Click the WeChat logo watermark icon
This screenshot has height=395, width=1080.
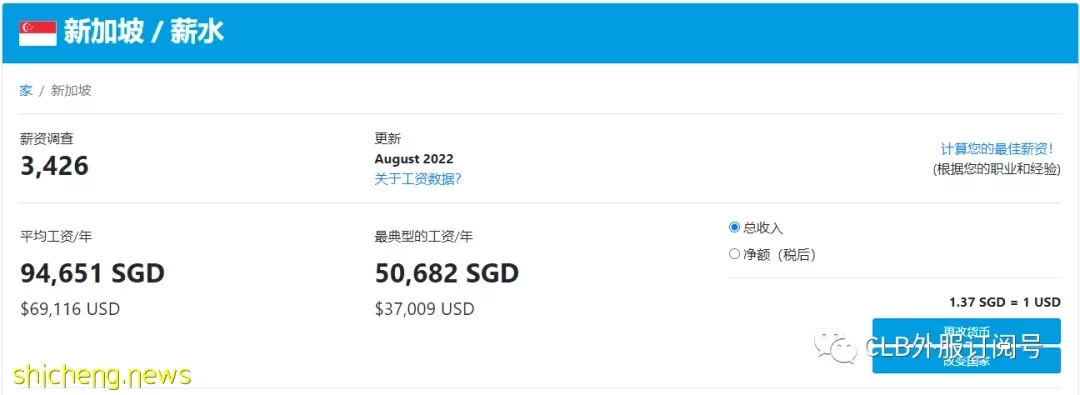tap(836, 345)
